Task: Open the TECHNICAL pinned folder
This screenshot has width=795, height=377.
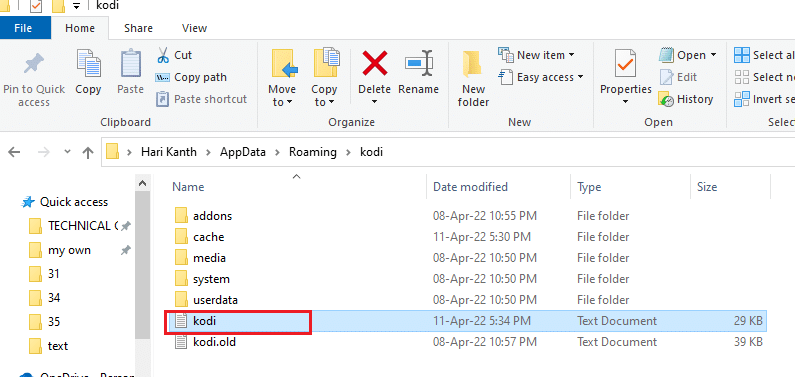Action: coord(80,226)
